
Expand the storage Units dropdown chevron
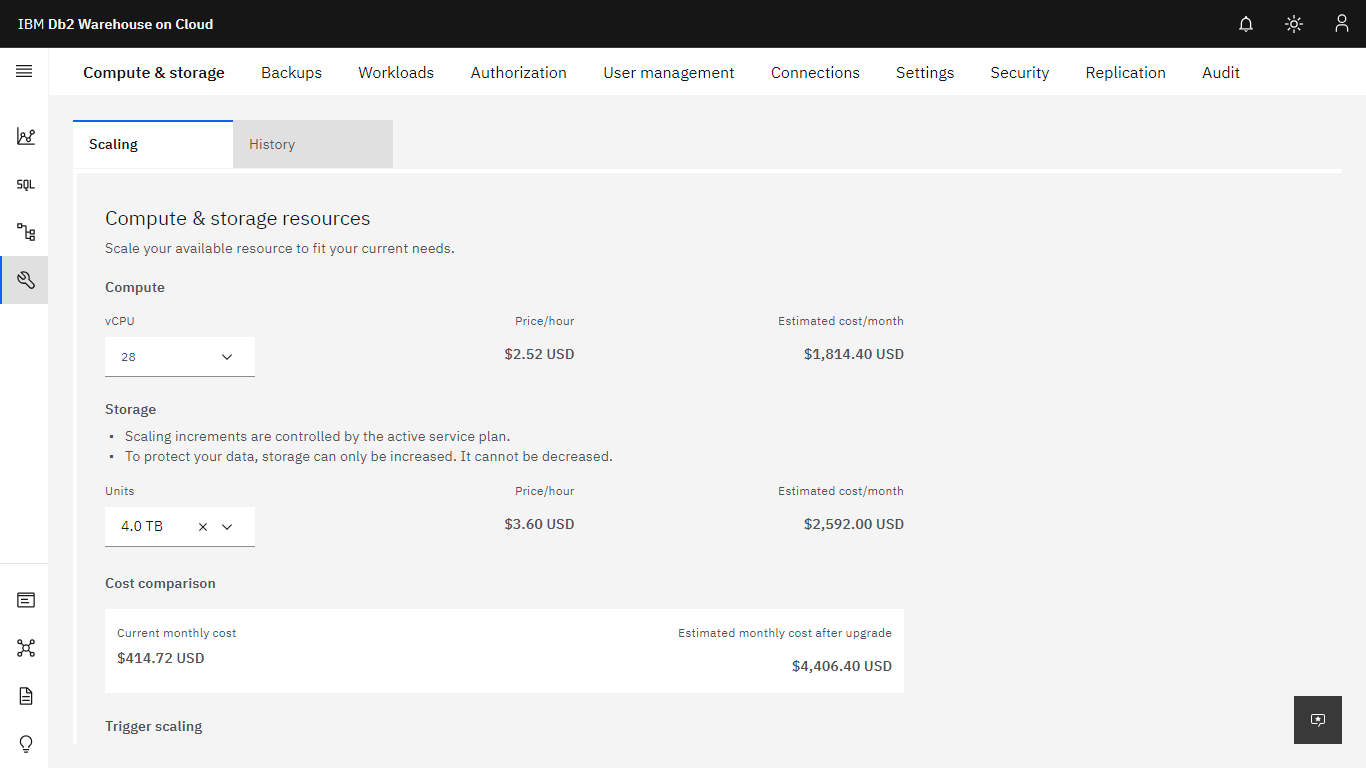tap(227, 527)
